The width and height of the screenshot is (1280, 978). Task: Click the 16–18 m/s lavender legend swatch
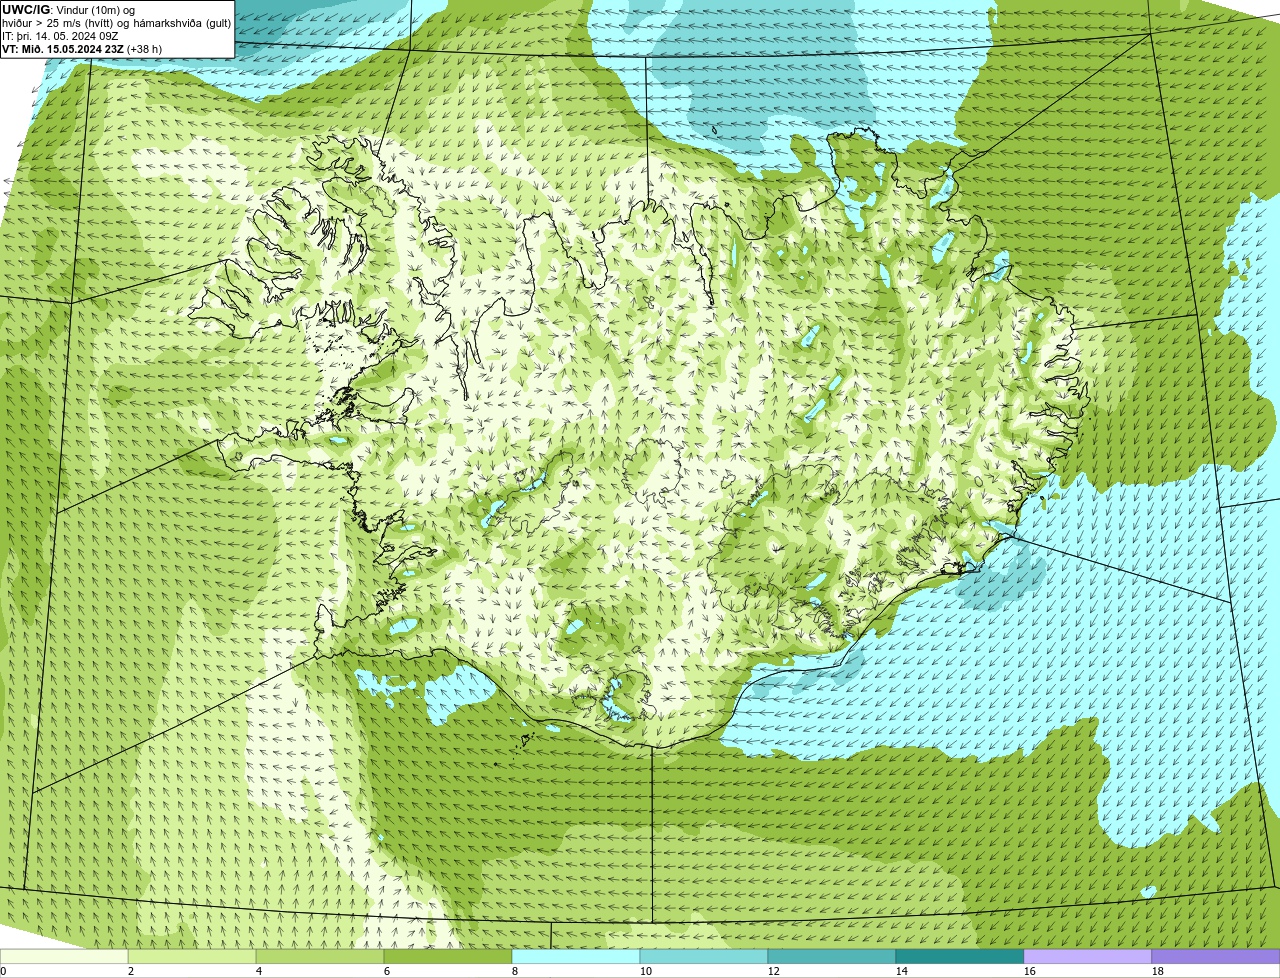click(x=1088, y=956)
